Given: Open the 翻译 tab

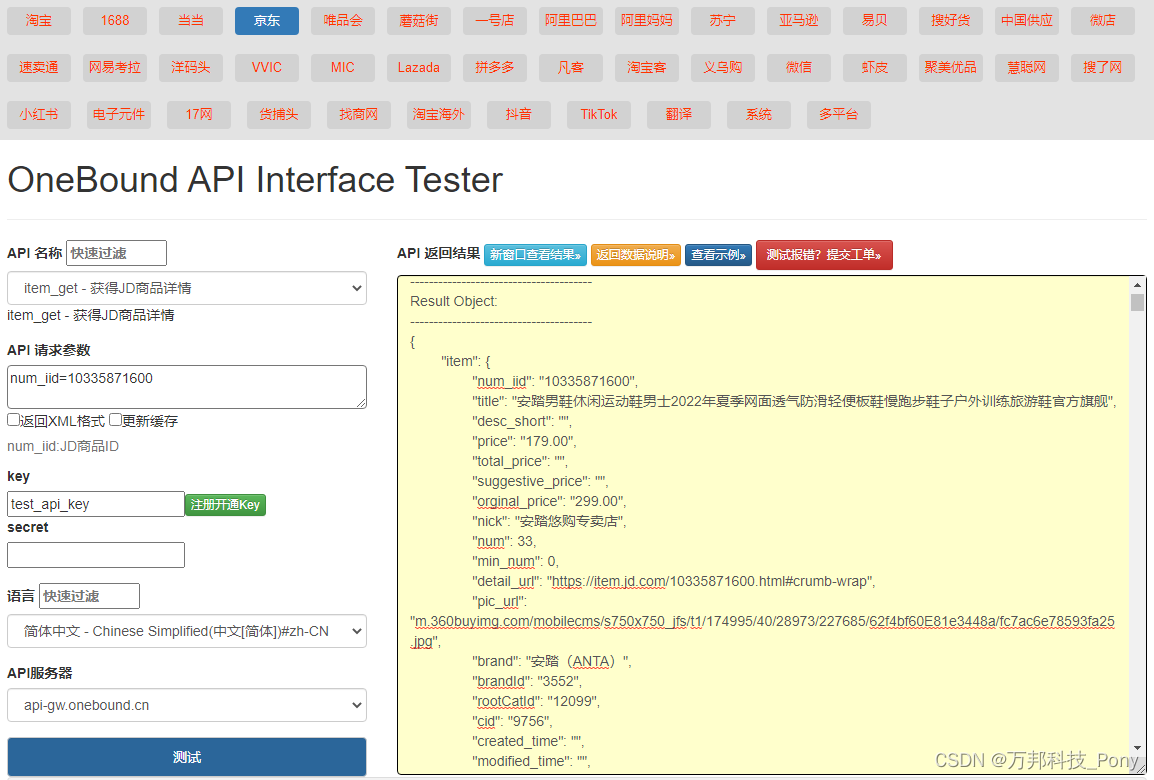Looking at the screenshot, I should click(679, 115).
